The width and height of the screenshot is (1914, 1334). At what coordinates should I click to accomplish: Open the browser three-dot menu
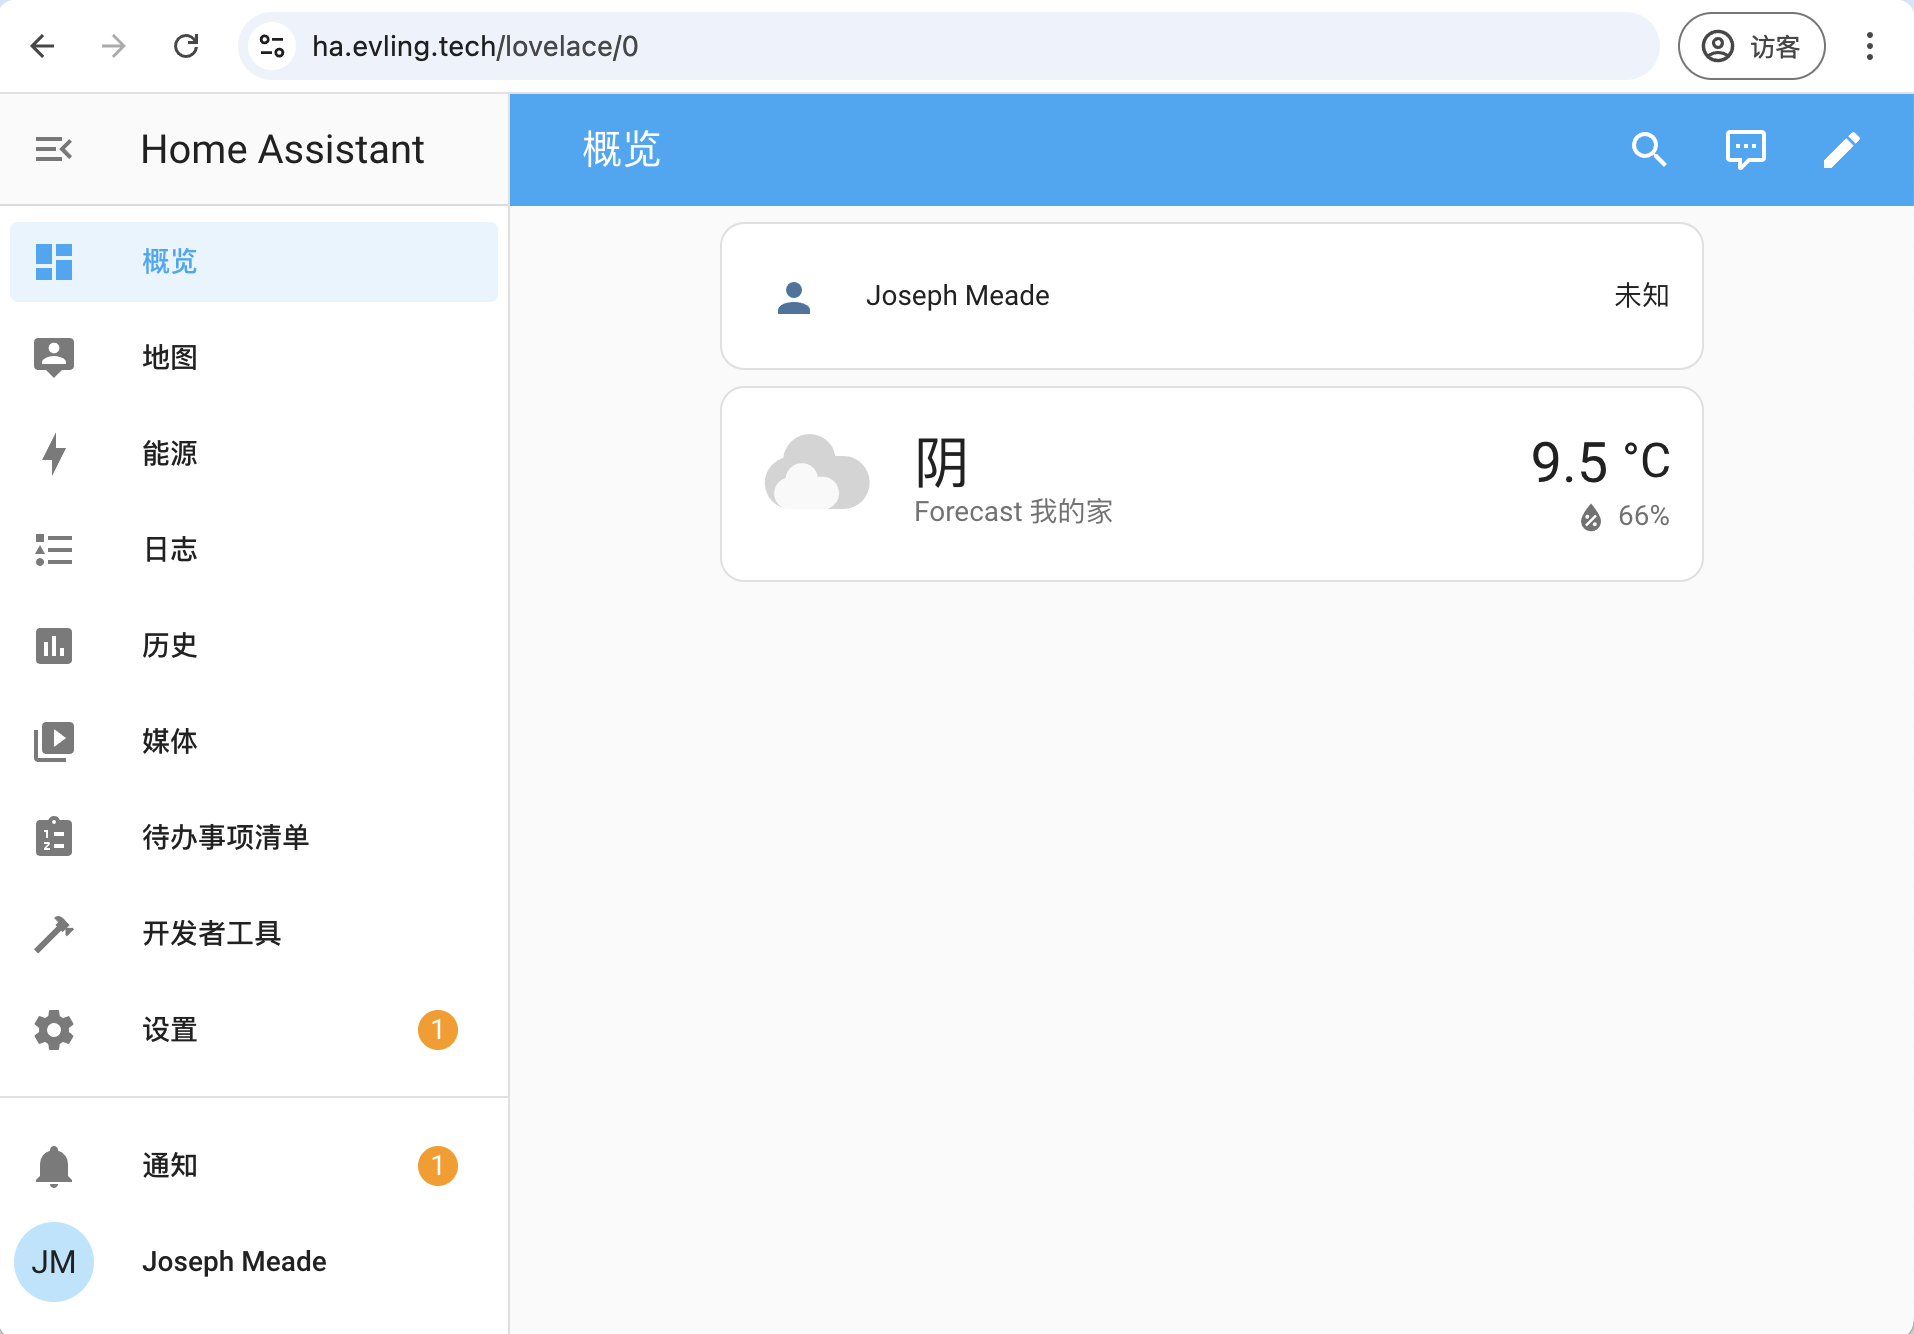[x=1870, y=46]
